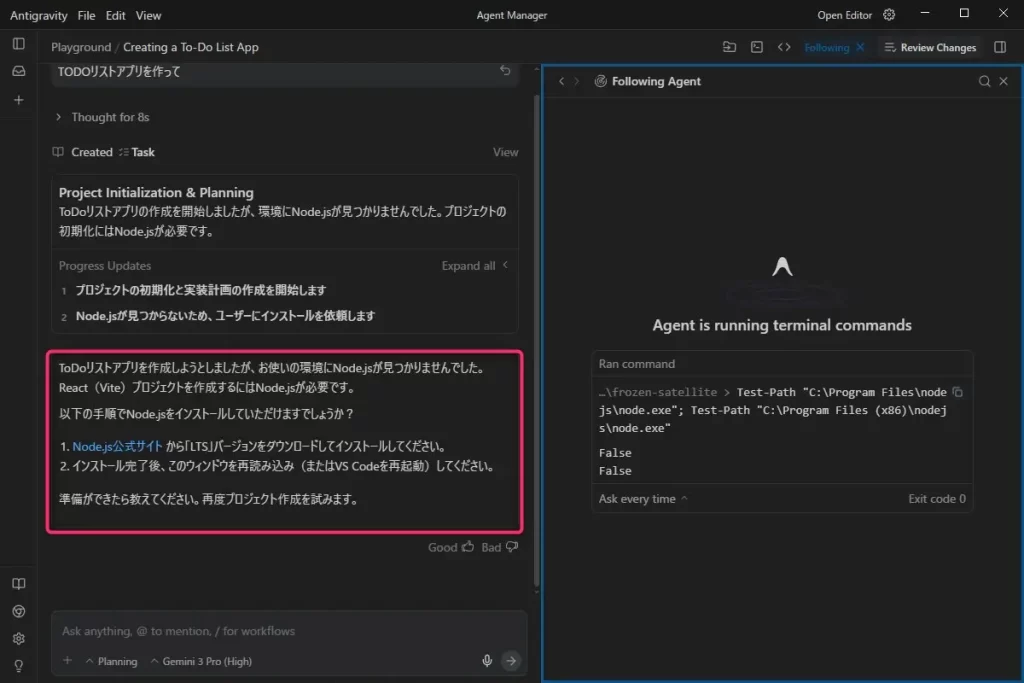The height and width of the screenshot is (683, 1024).
Task: Go forward in Following Agent panel
Action: click(x=577, y=81)
